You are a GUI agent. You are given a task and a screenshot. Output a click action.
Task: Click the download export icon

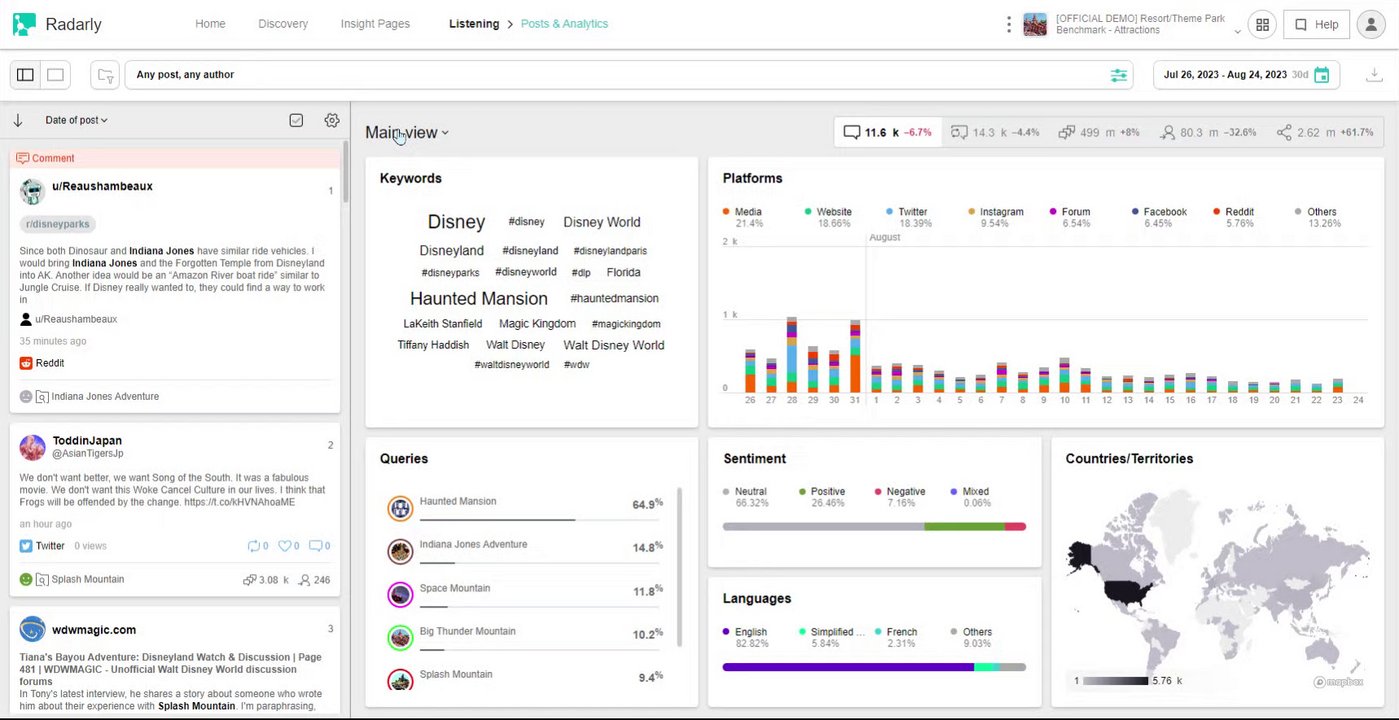(x=1373, y=75)
